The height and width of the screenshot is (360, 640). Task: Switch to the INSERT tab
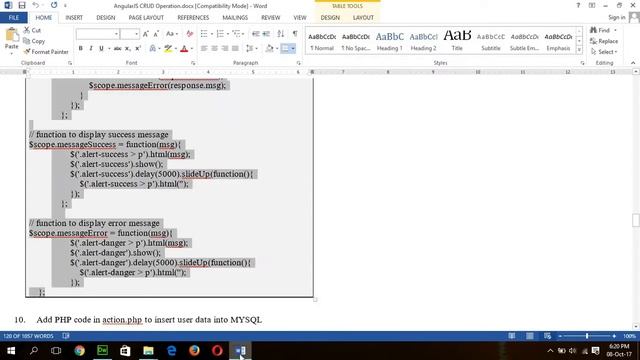point(74,18)
